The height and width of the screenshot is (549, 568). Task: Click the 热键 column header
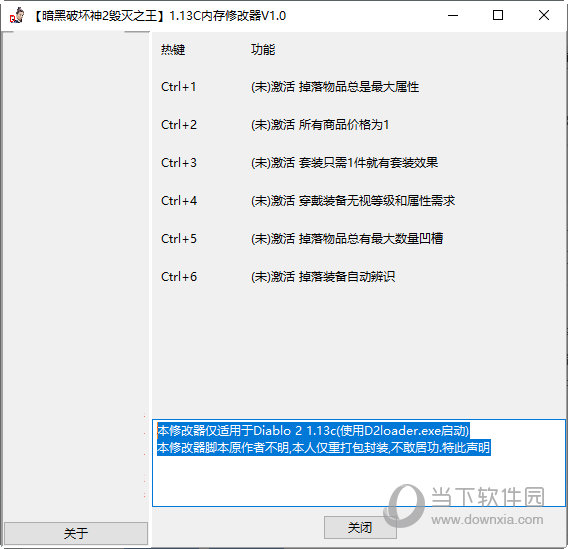(173, 49)
